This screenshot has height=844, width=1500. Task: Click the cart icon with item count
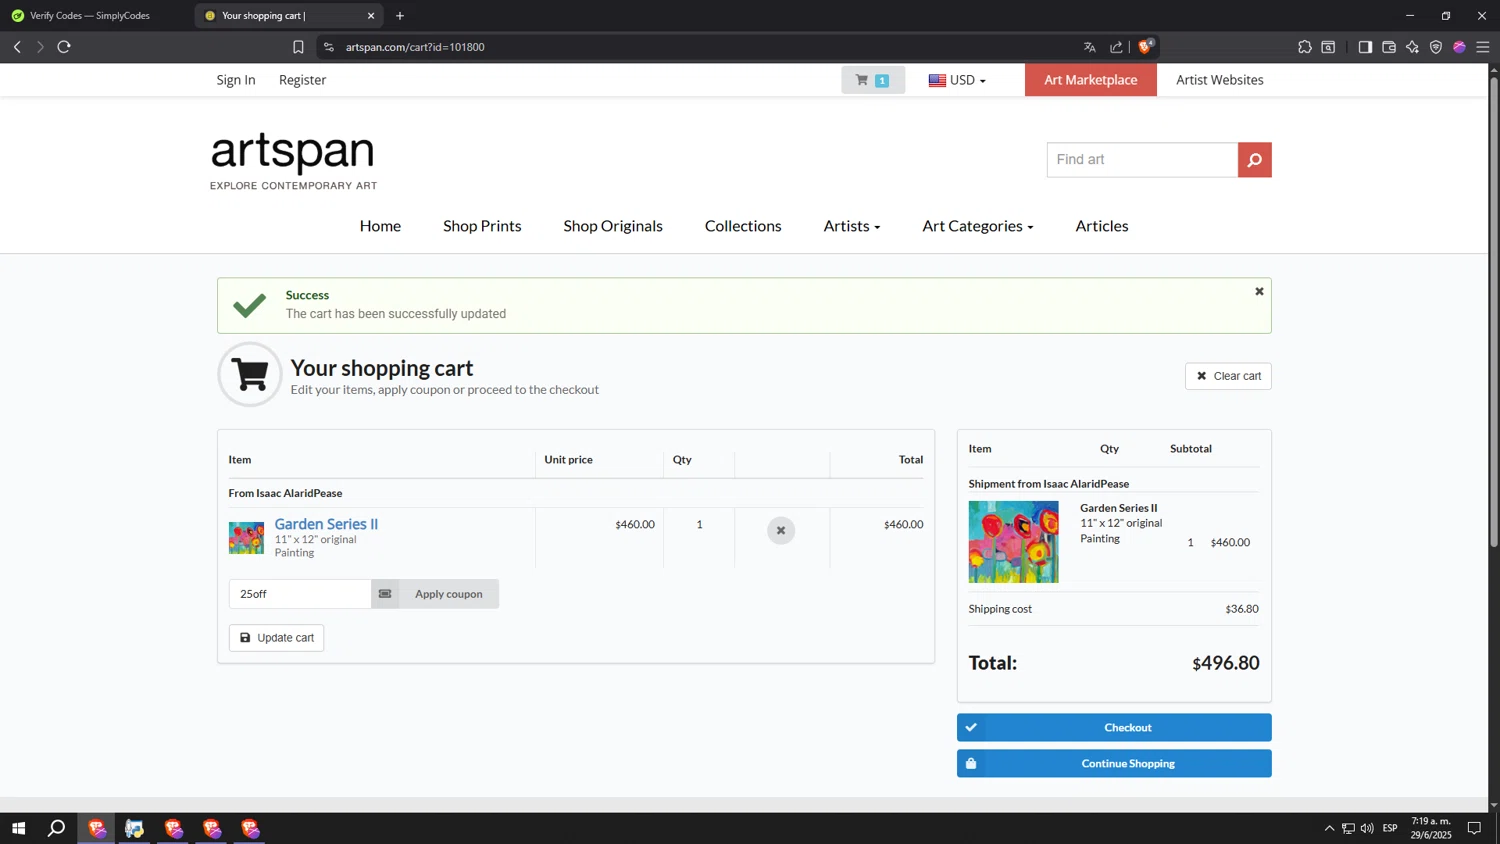pos(873,80)
